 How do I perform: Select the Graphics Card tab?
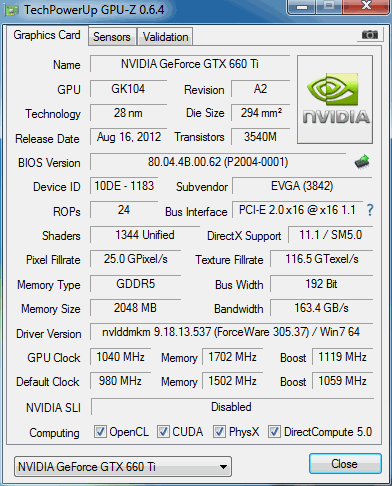pos(47,35)
